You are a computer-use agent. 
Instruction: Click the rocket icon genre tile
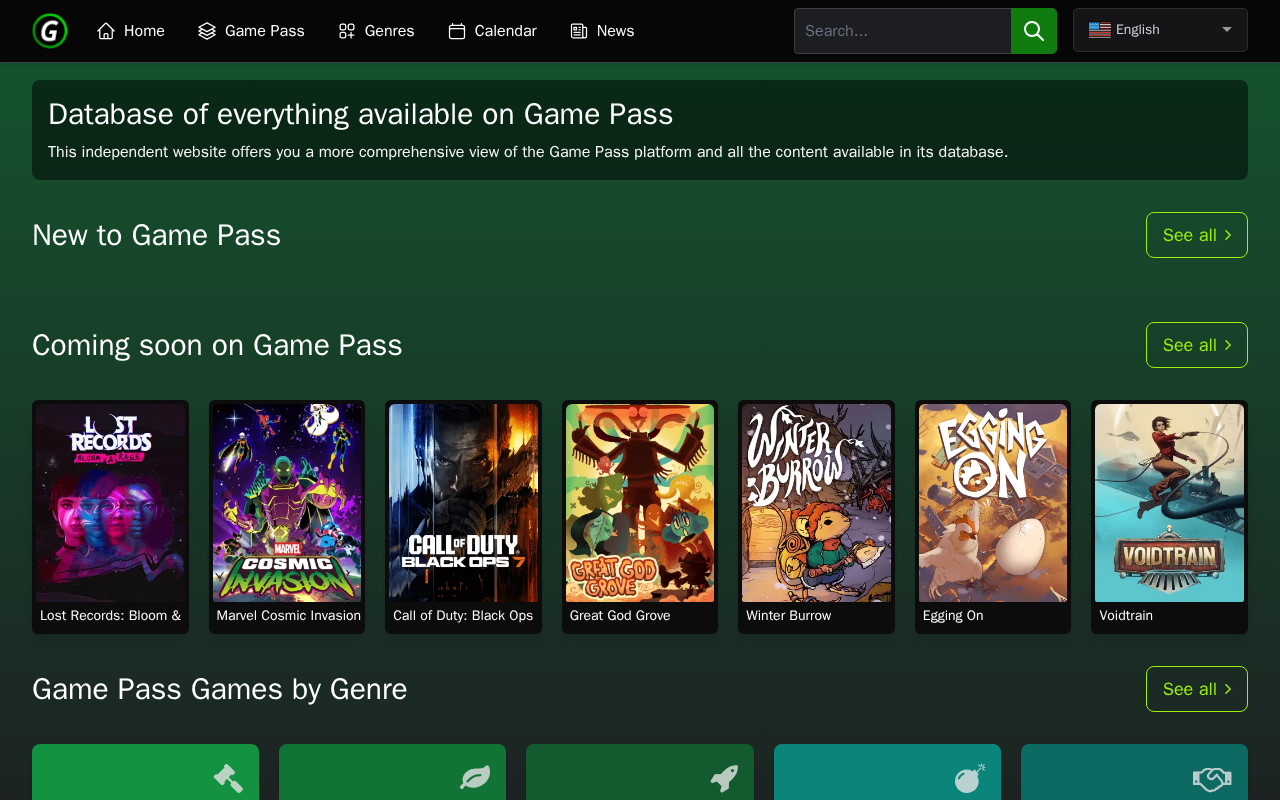point(640,772)
